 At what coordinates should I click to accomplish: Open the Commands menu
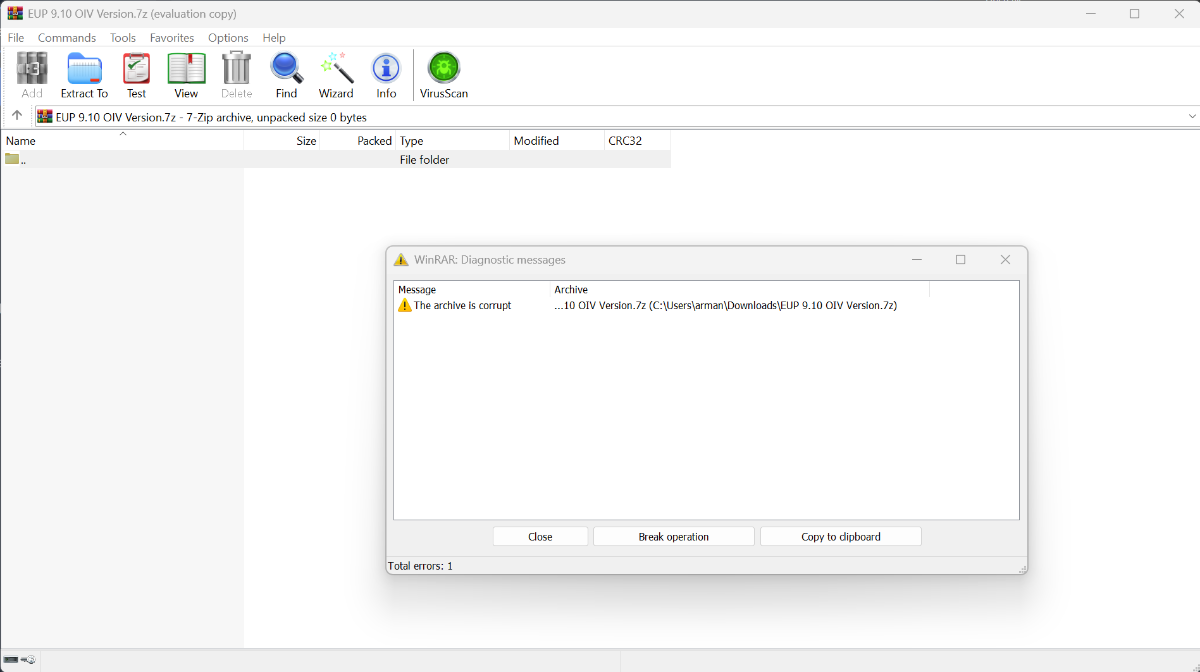tap(67, 38)
